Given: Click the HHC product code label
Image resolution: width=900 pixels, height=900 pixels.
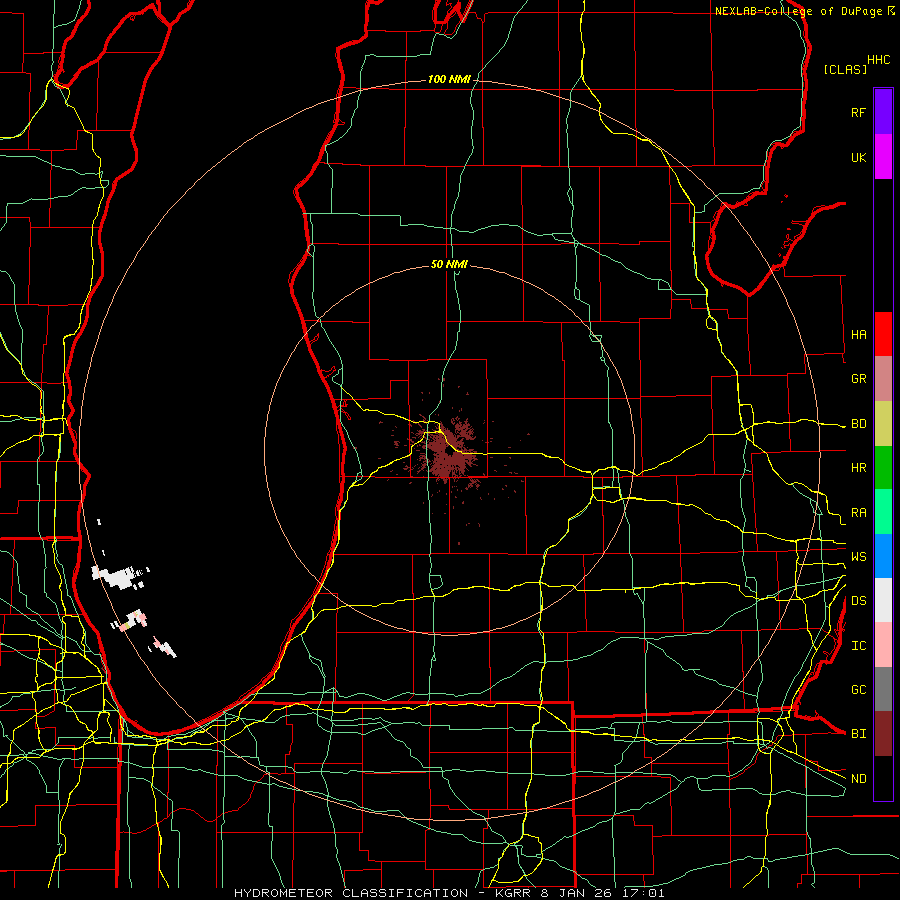Looking at the screenshot, I should pos(879,60).
